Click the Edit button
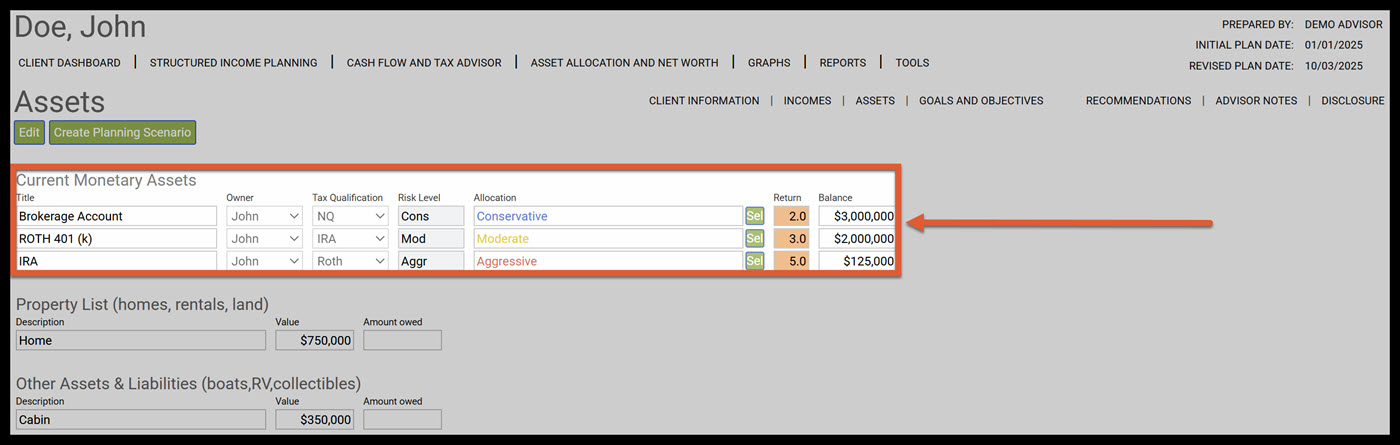1400x445 pixels. (29, 132)
